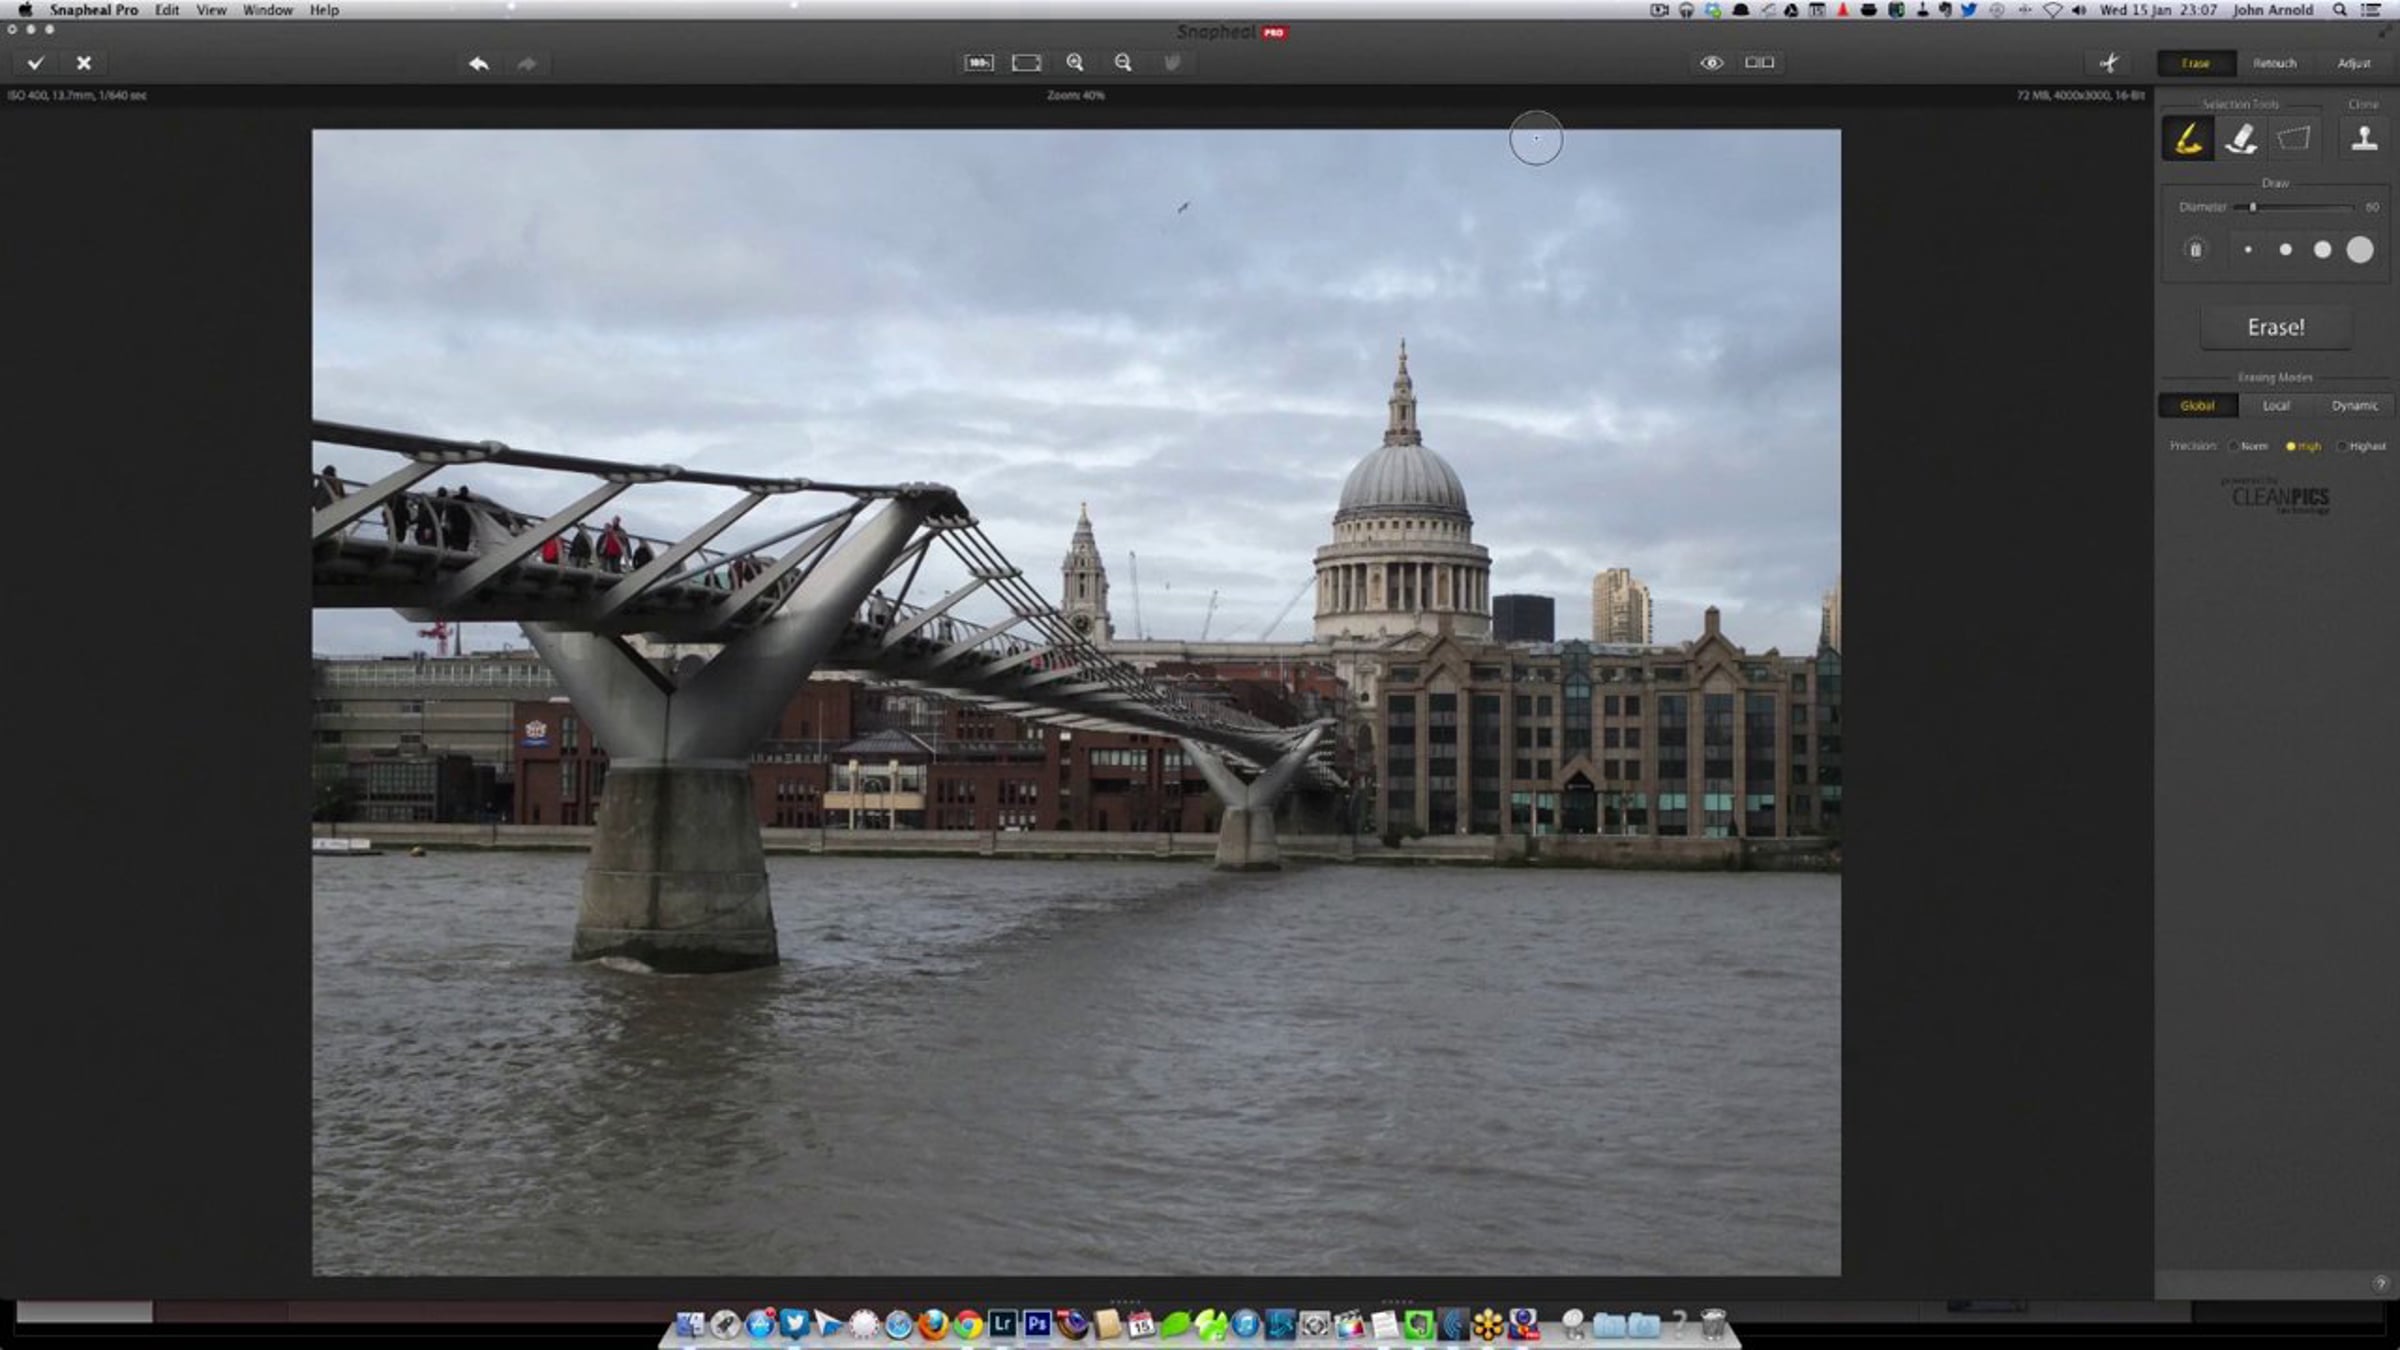This screenshot has height=1350, width=2400.
Task: Click the Diameter slider handle
Action: pos(2252,207)
